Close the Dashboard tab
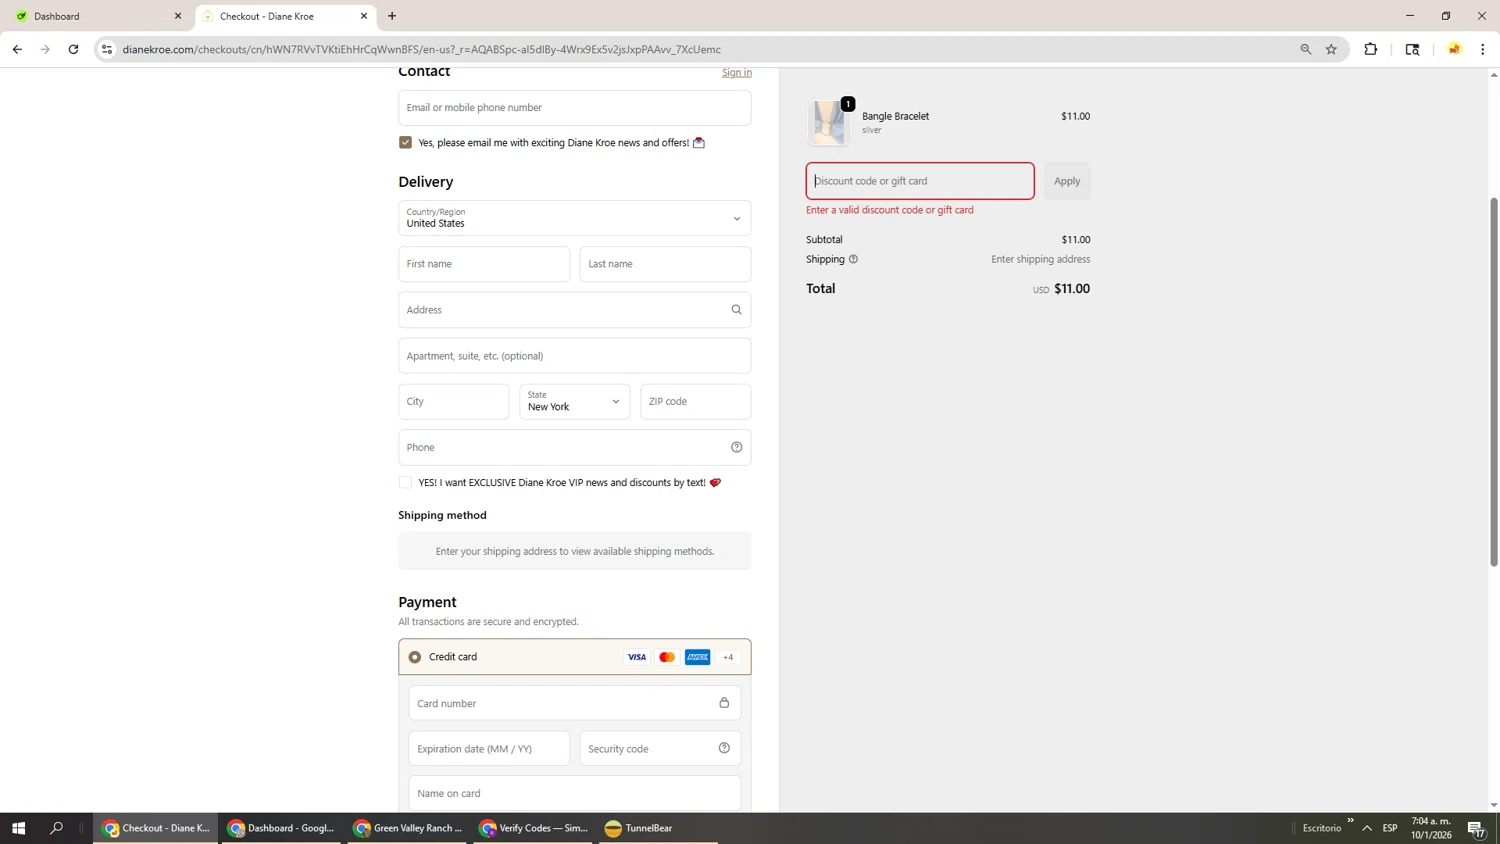 (178, 16)
